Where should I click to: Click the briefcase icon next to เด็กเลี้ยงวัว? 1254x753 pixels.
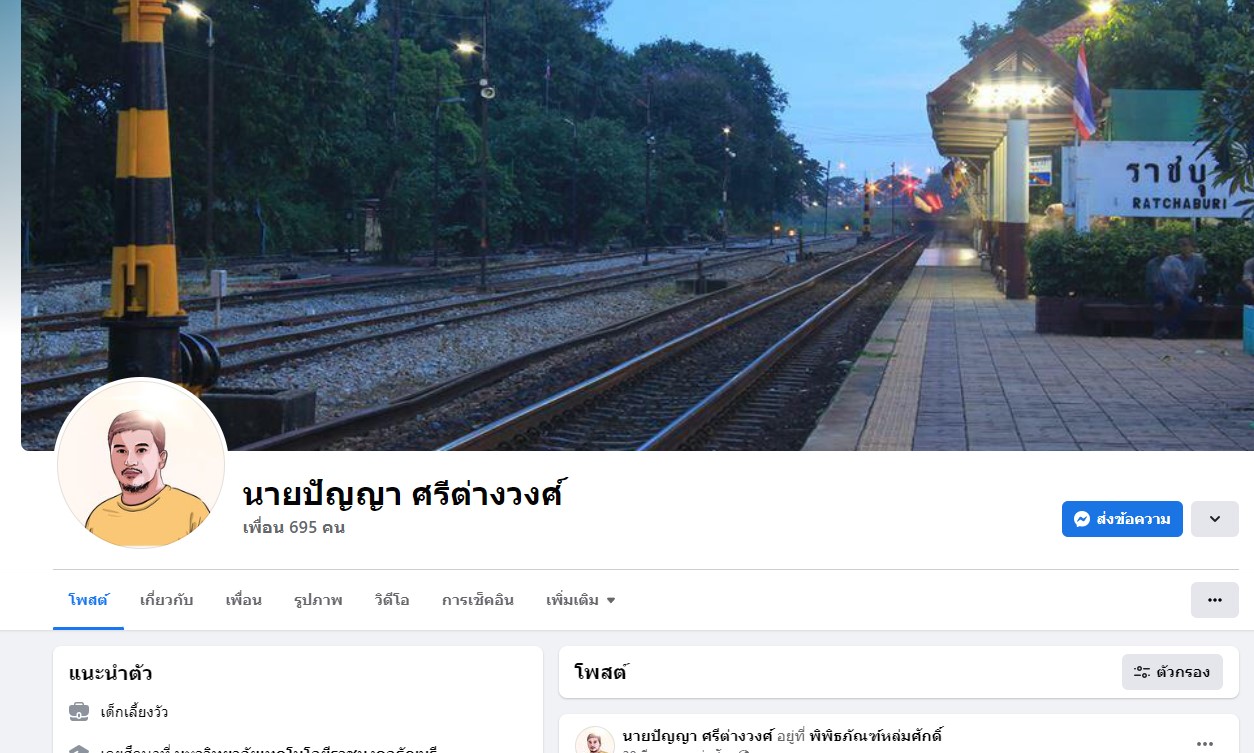pyautogui.click(x=79, y=712)
